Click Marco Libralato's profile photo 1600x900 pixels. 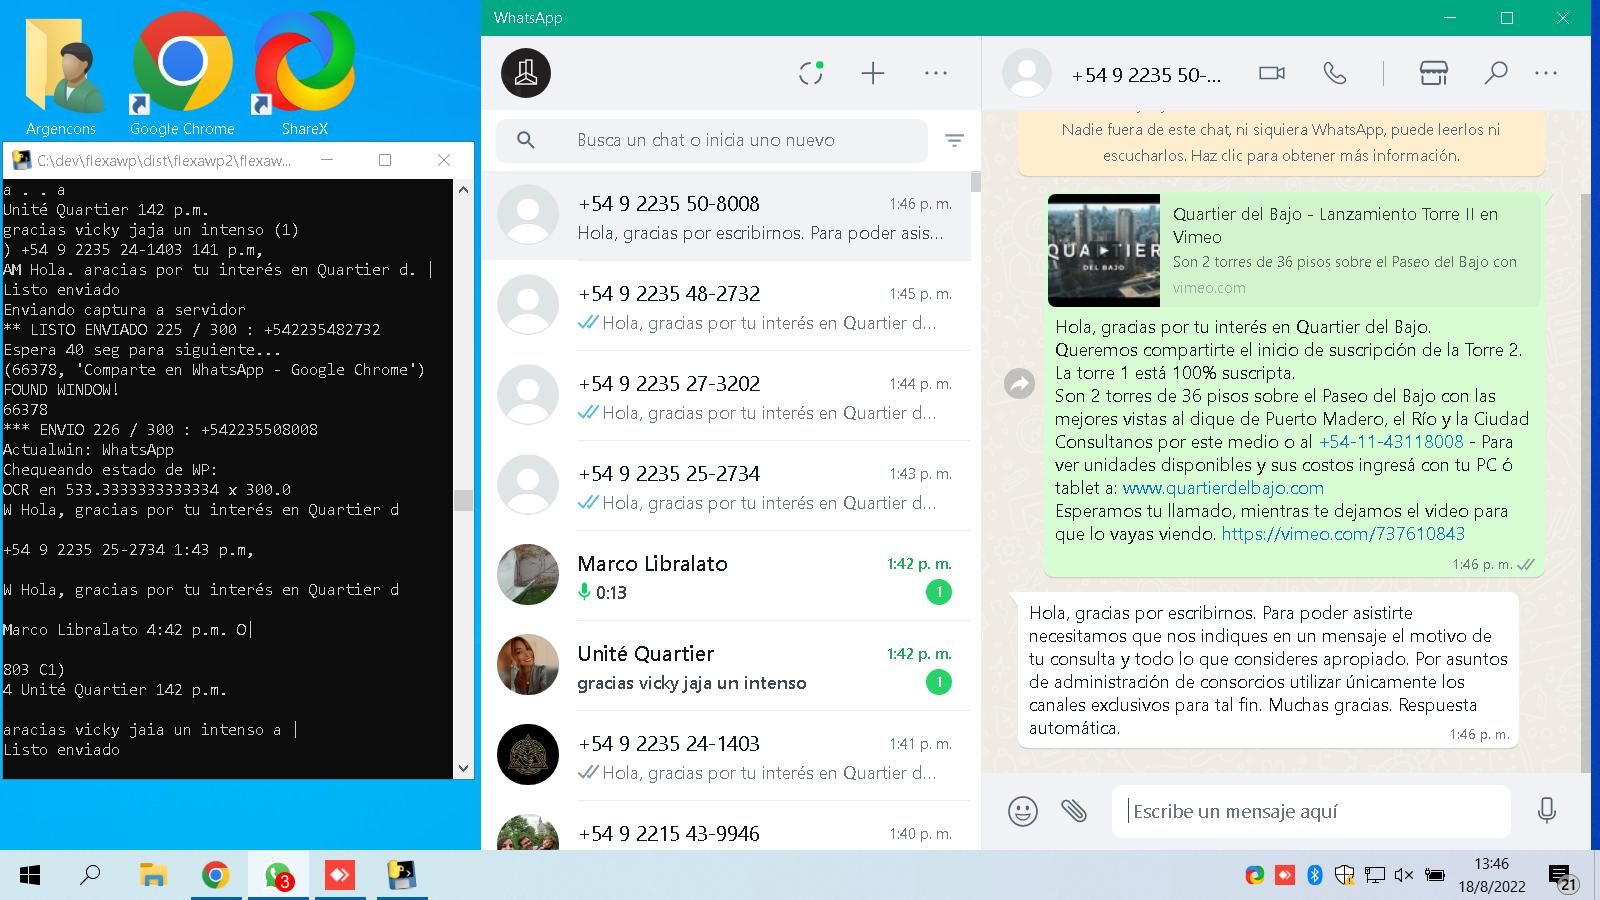[x=528, y=575]
